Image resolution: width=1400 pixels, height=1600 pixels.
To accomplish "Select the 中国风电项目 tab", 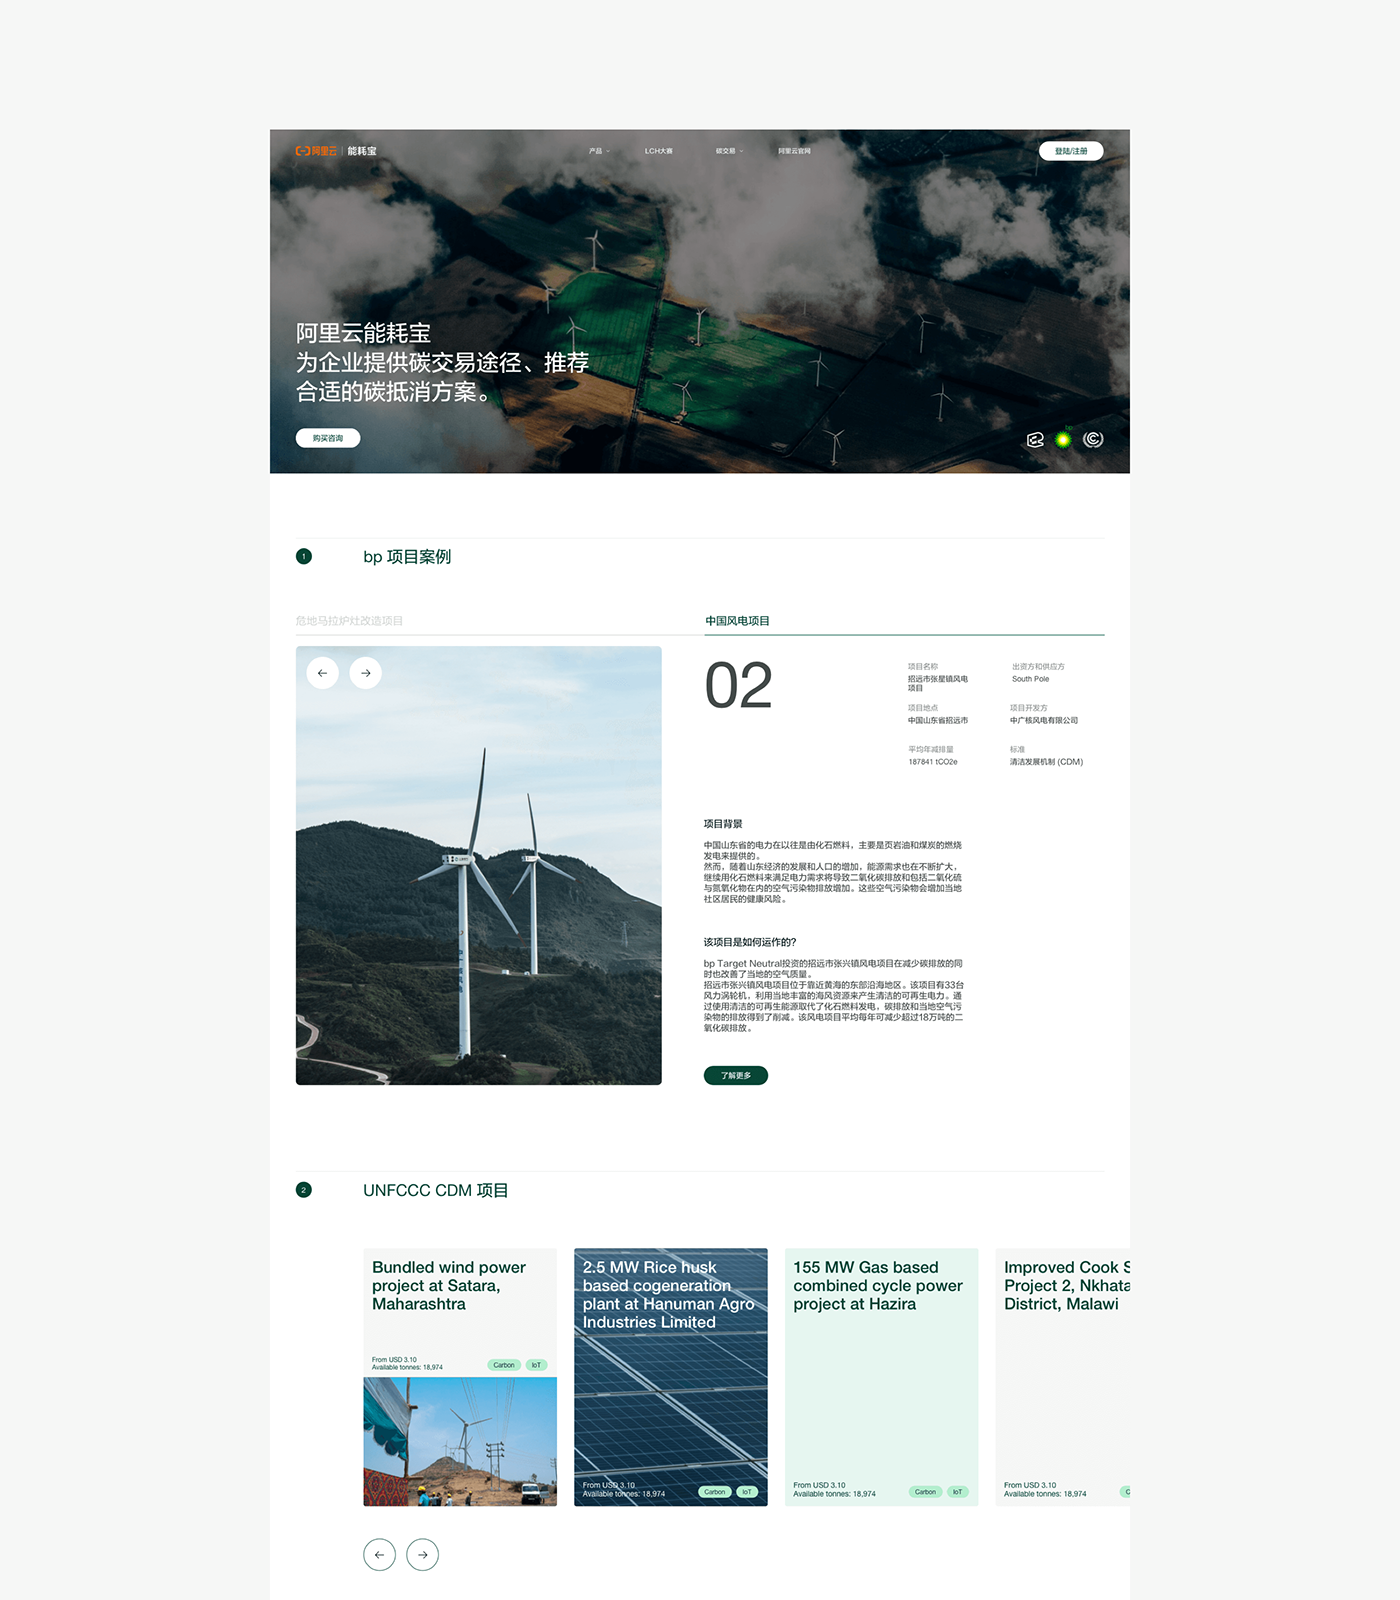I will click(737, 621).
